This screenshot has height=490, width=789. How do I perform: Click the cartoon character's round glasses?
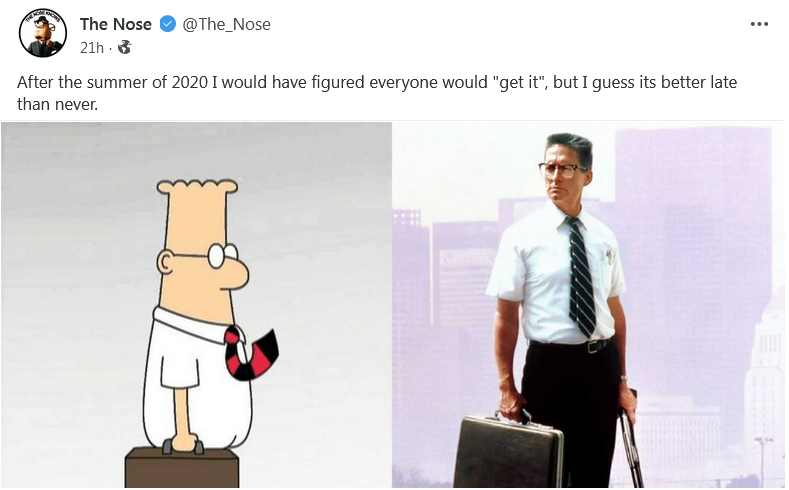[223, 256]
